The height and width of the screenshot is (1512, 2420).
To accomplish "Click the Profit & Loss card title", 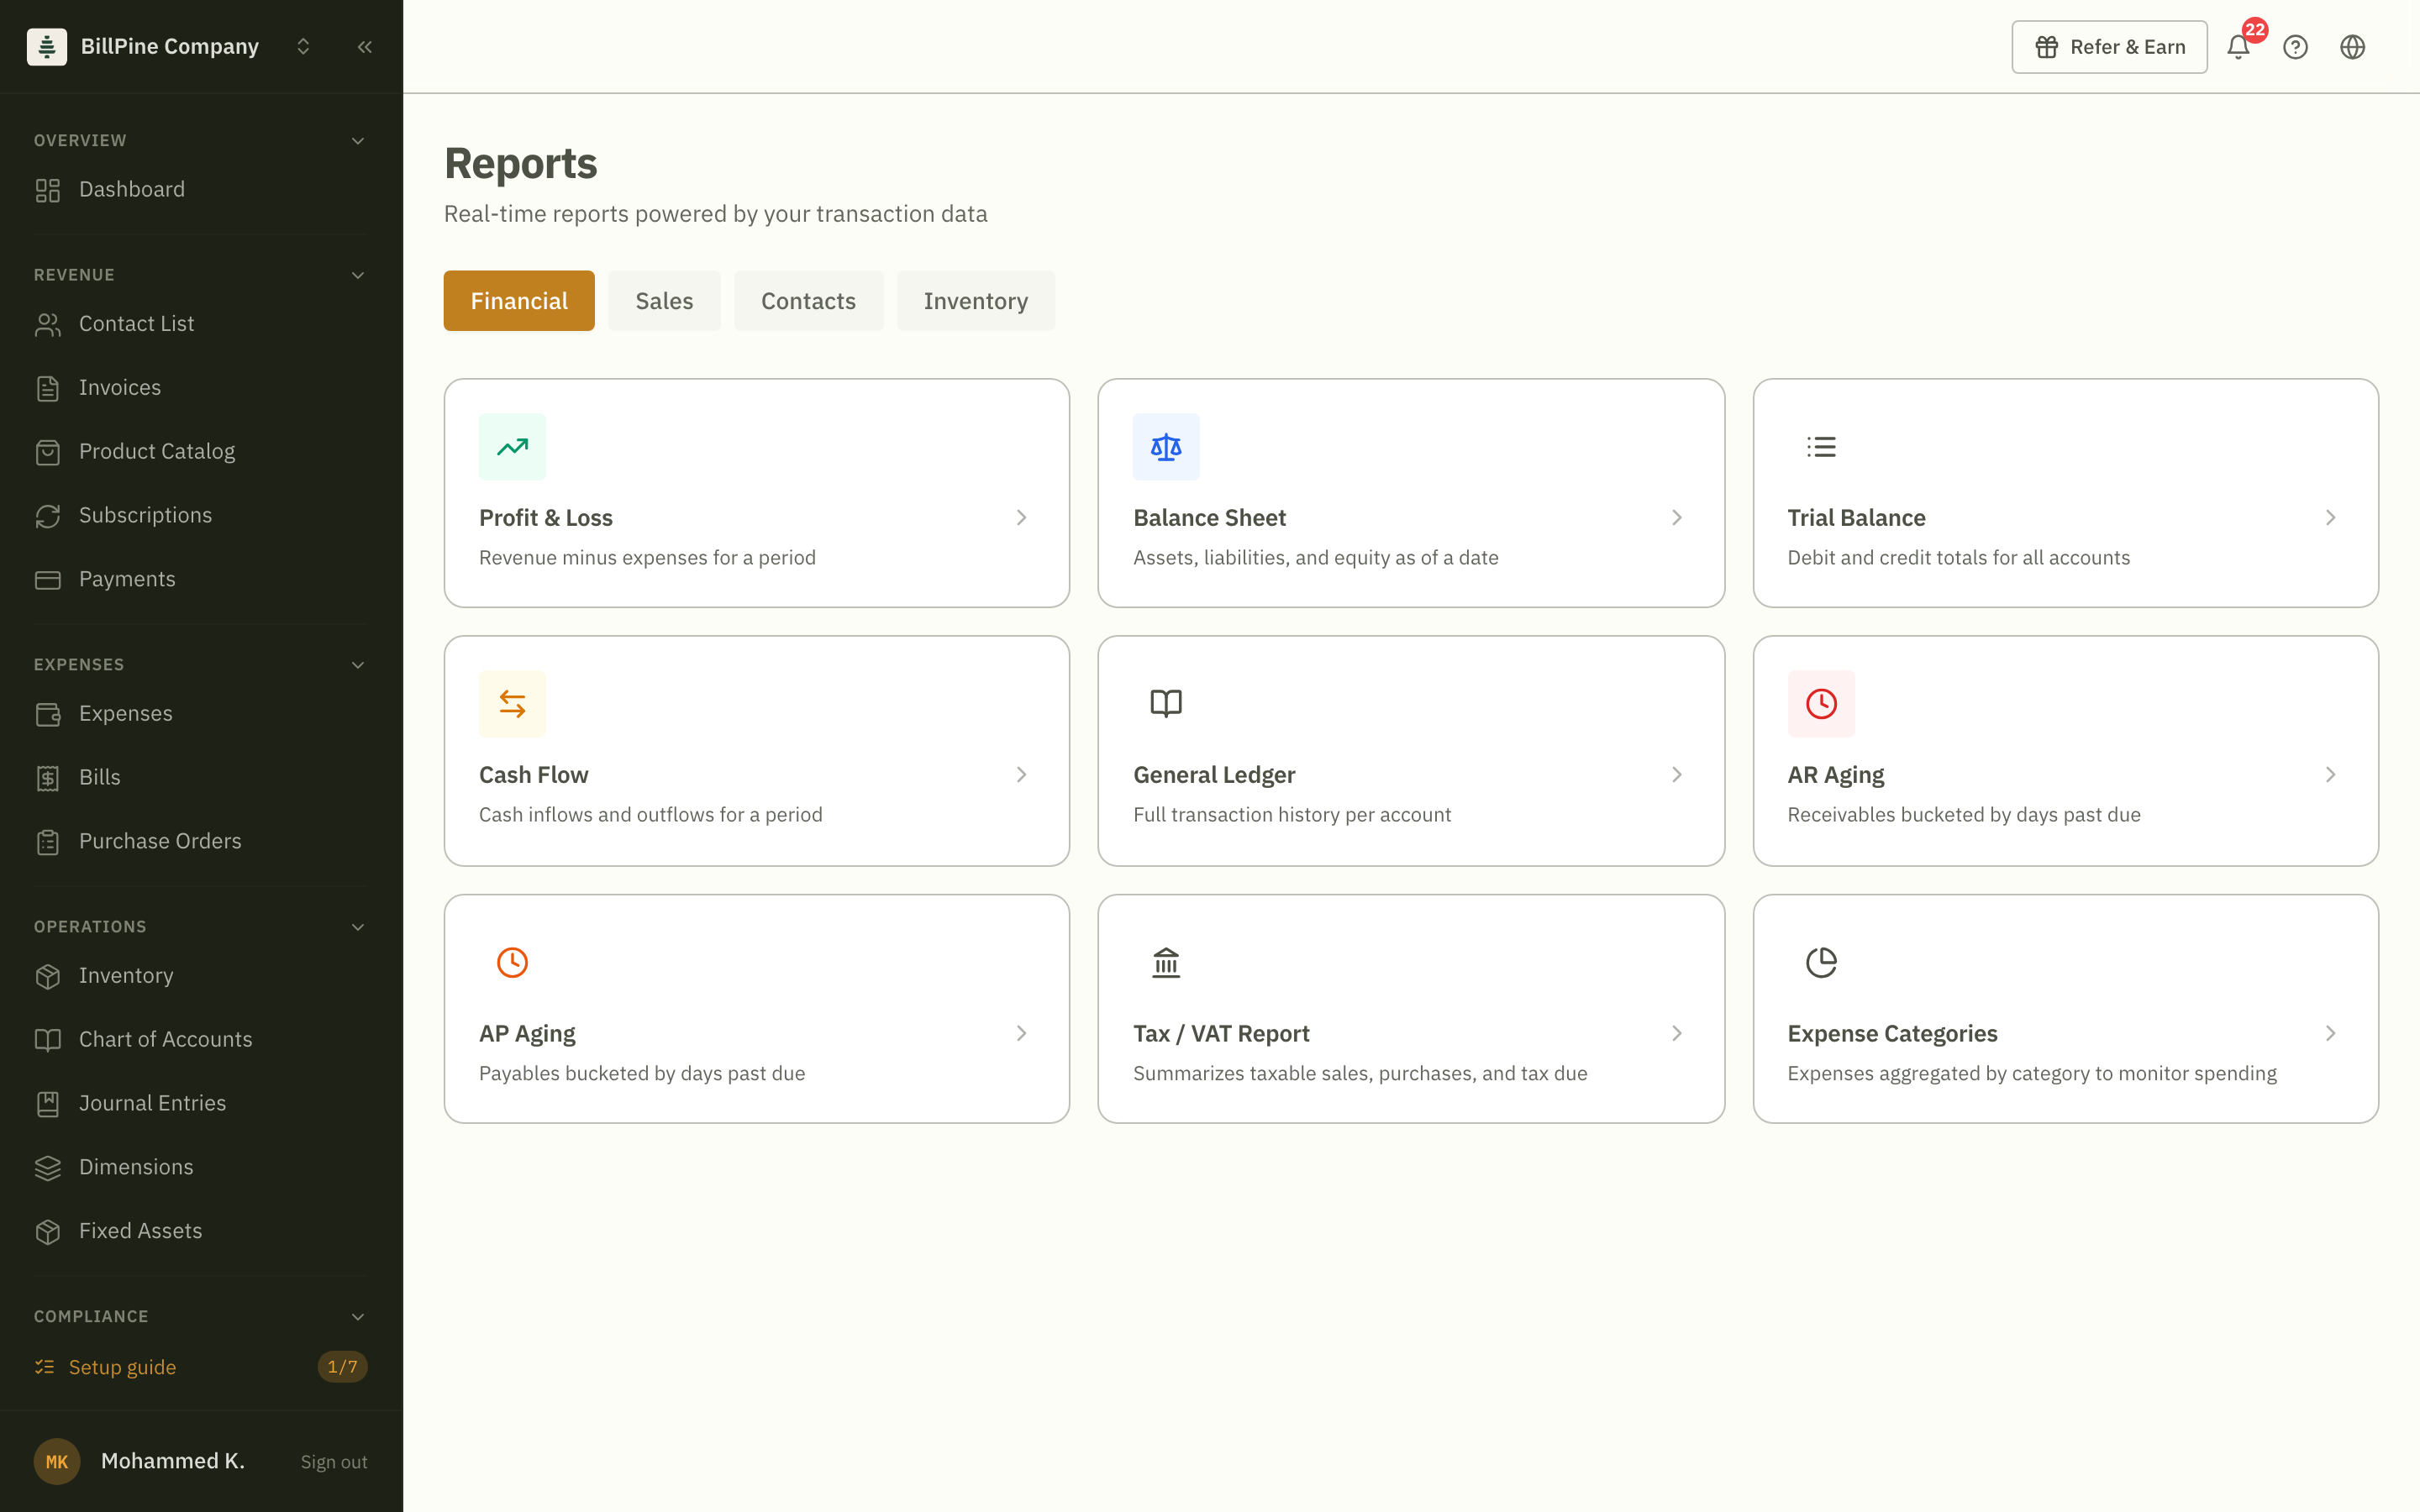I will [x=546, y=518].
